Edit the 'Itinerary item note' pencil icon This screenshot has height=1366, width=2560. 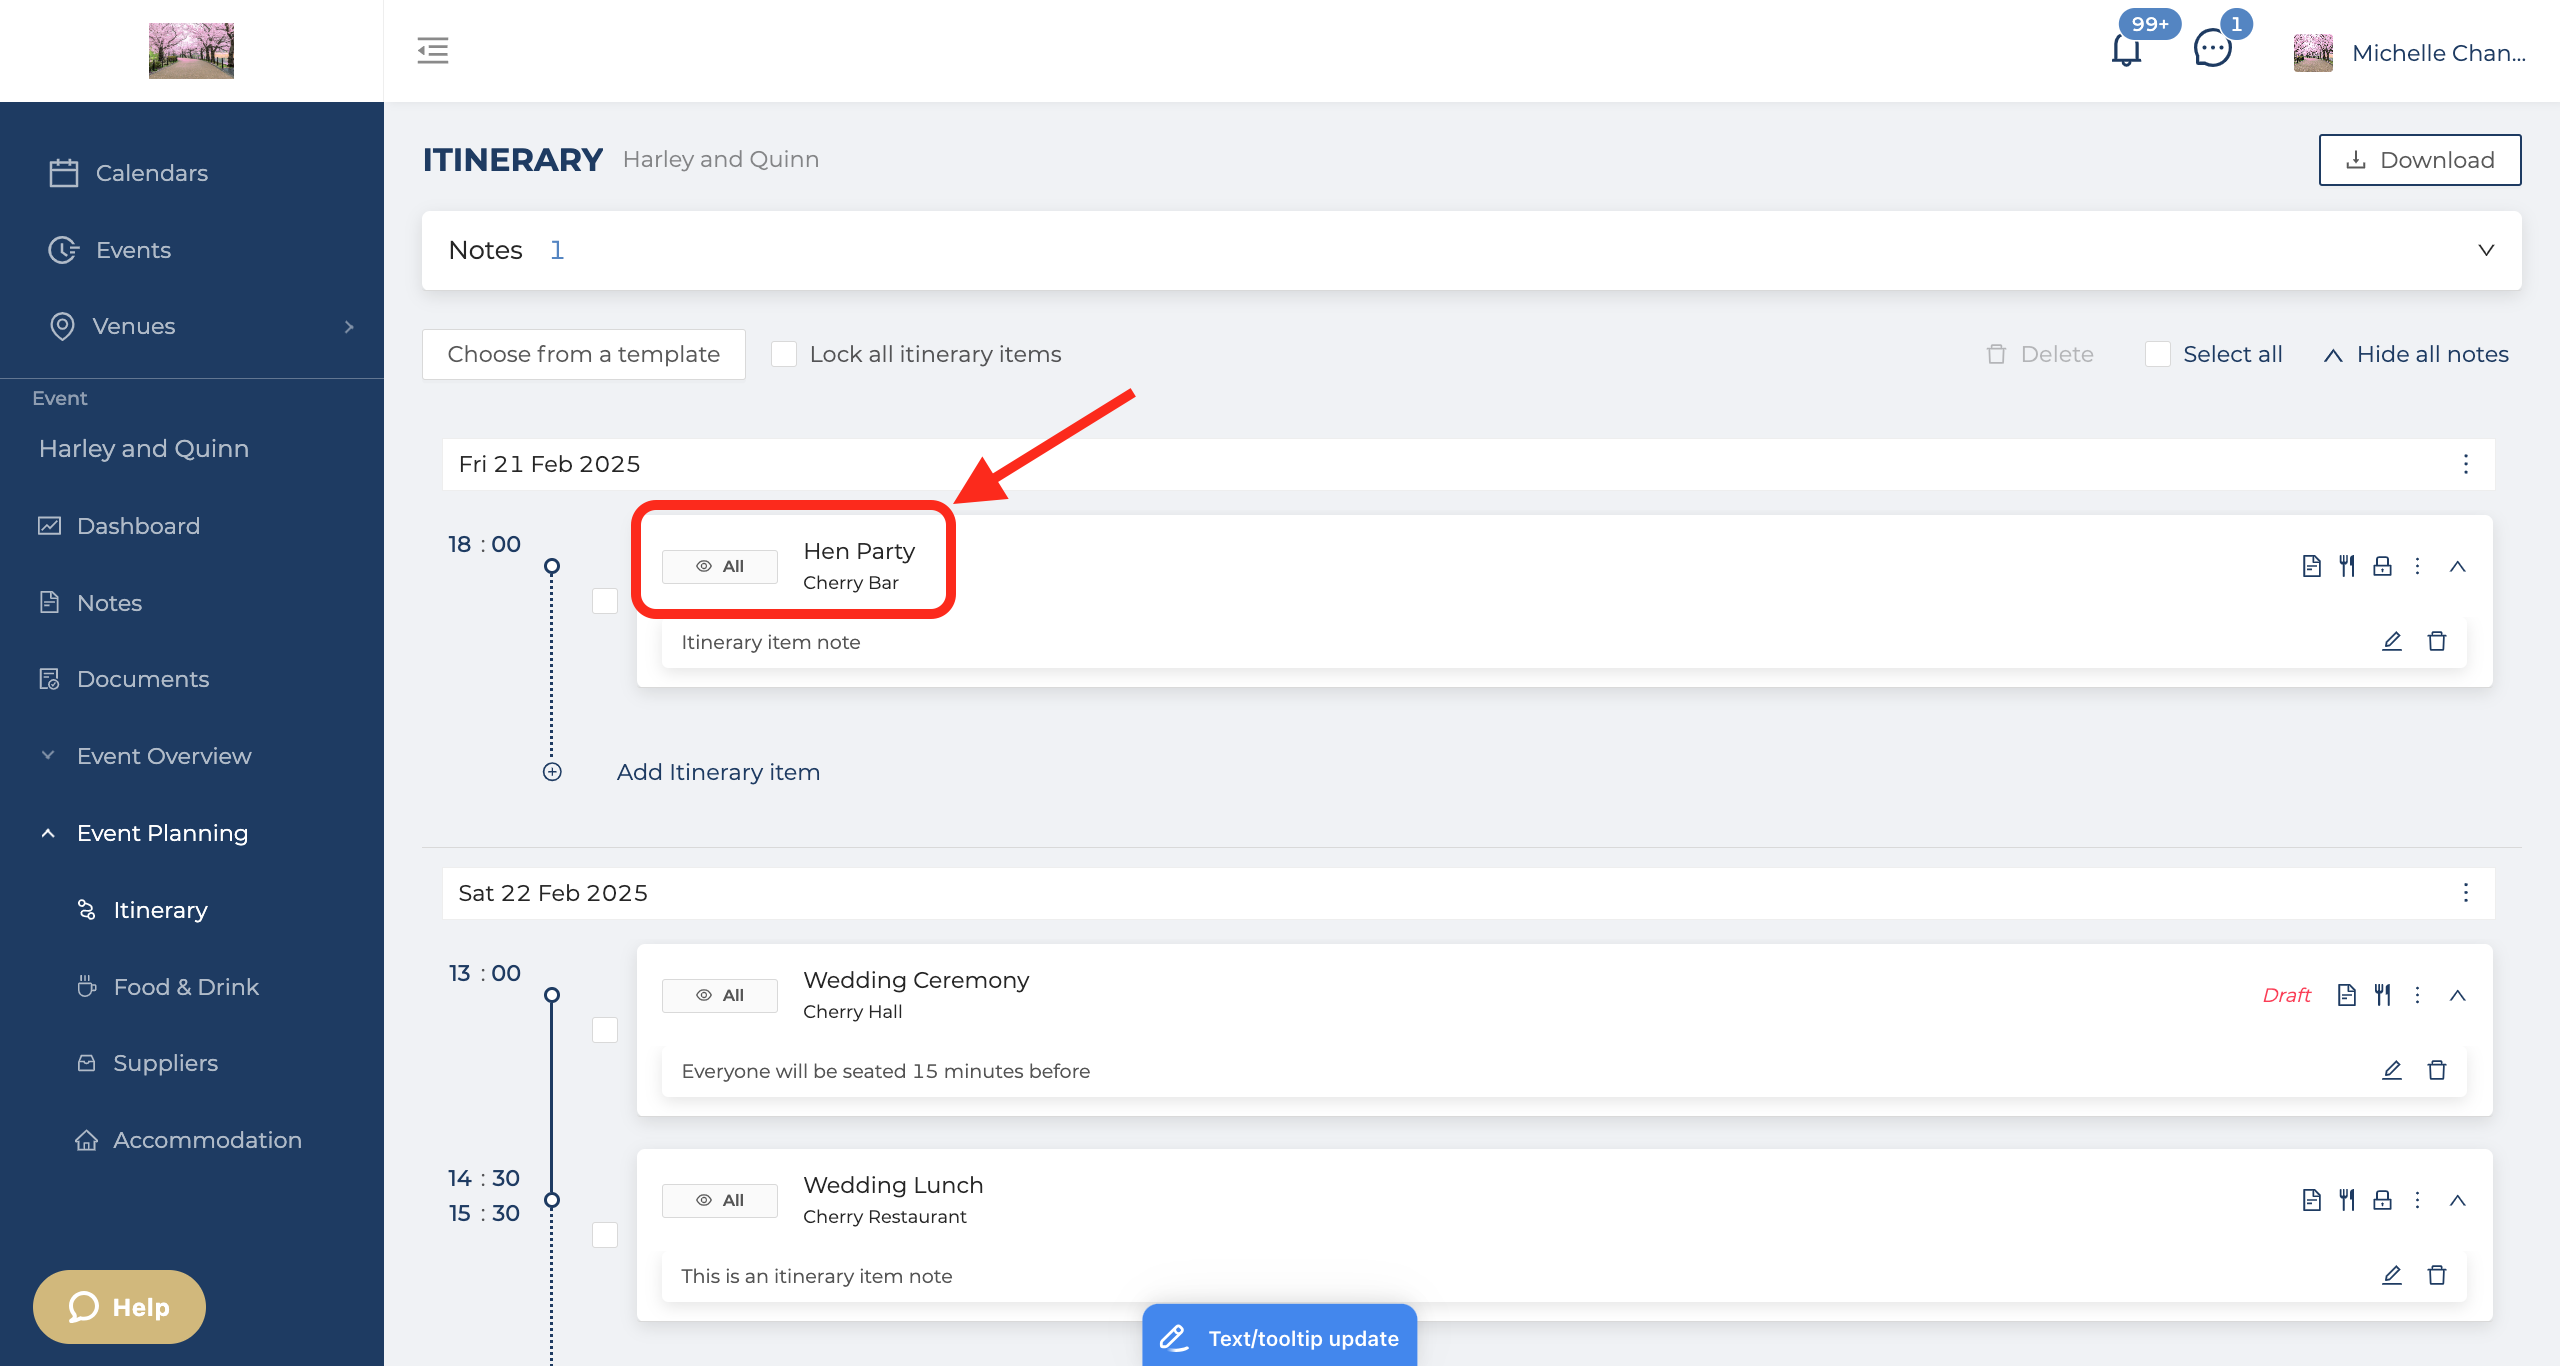coord(2392,641)
